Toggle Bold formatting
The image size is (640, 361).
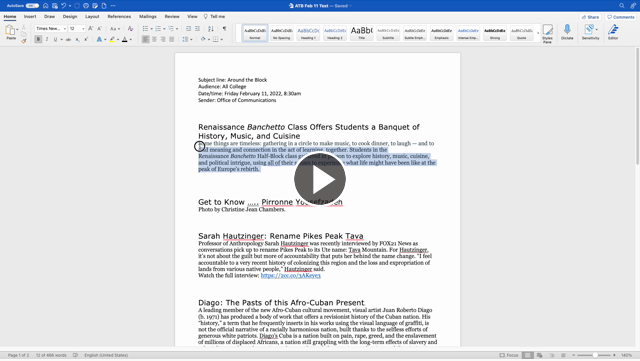38,40
